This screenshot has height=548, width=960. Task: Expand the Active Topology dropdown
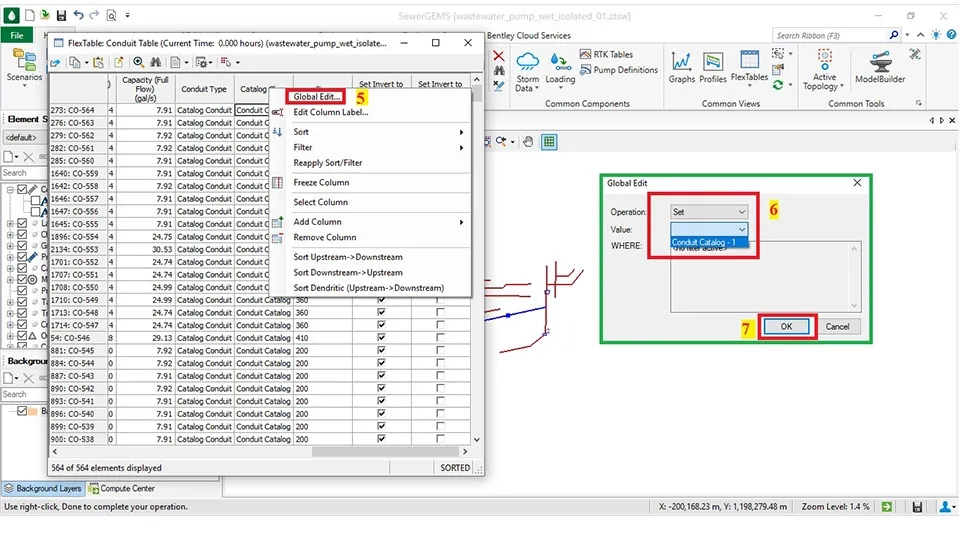(824, 86)
